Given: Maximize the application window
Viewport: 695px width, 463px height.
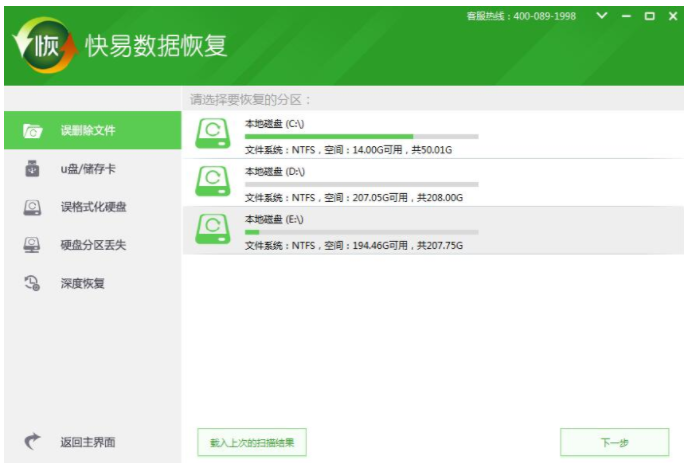Looking at the screenshot, I should [649, 16].
